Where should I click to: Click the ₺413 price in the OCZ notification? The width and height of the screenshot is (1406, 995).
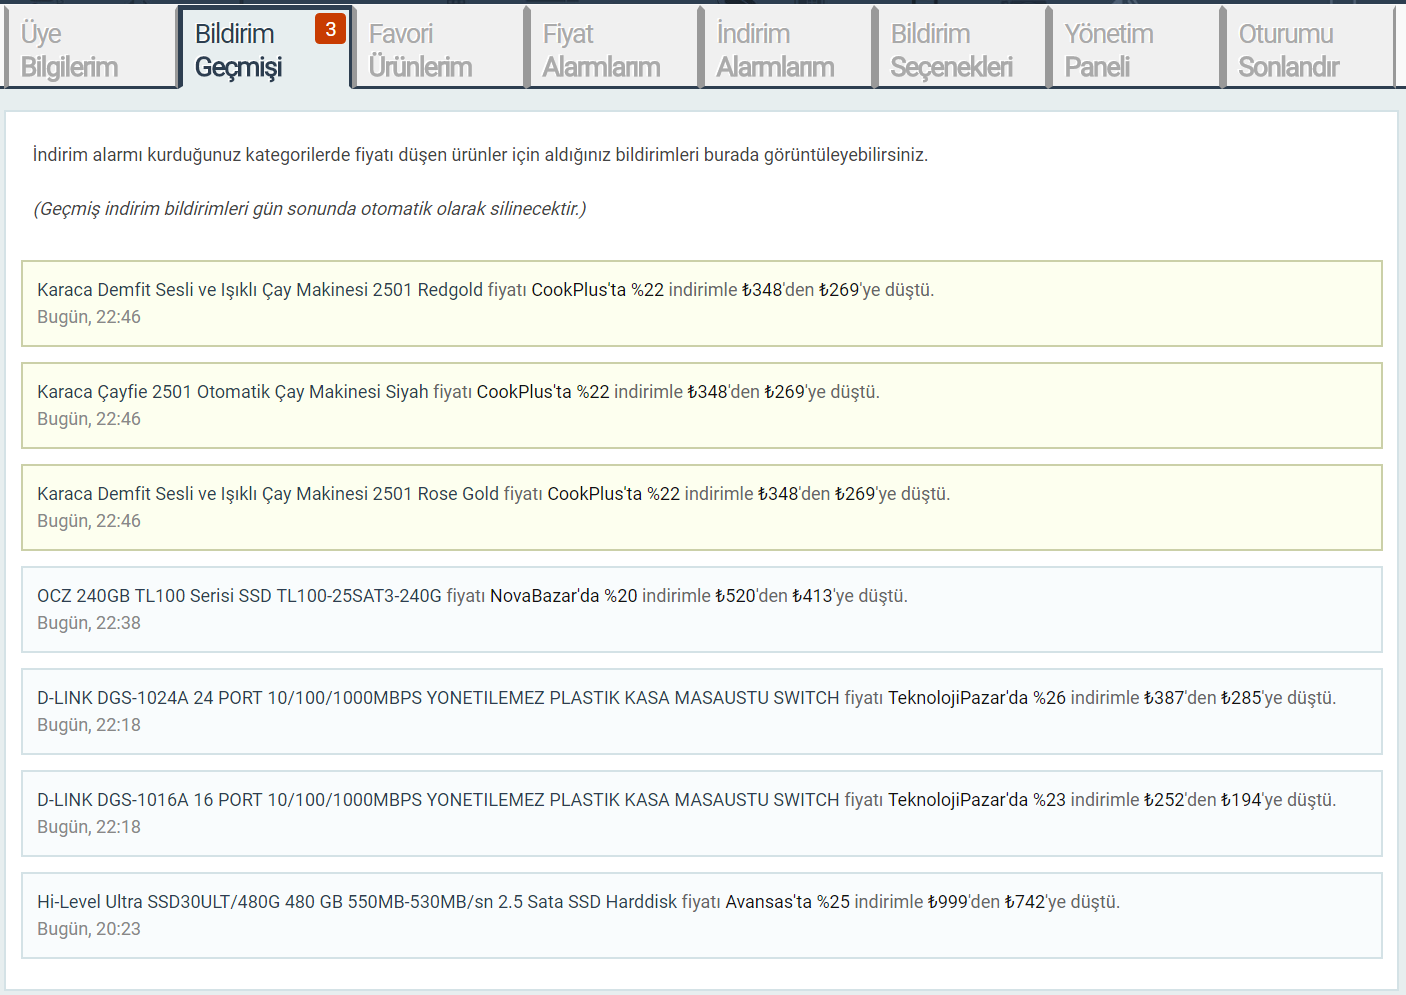tap(812, 596)
